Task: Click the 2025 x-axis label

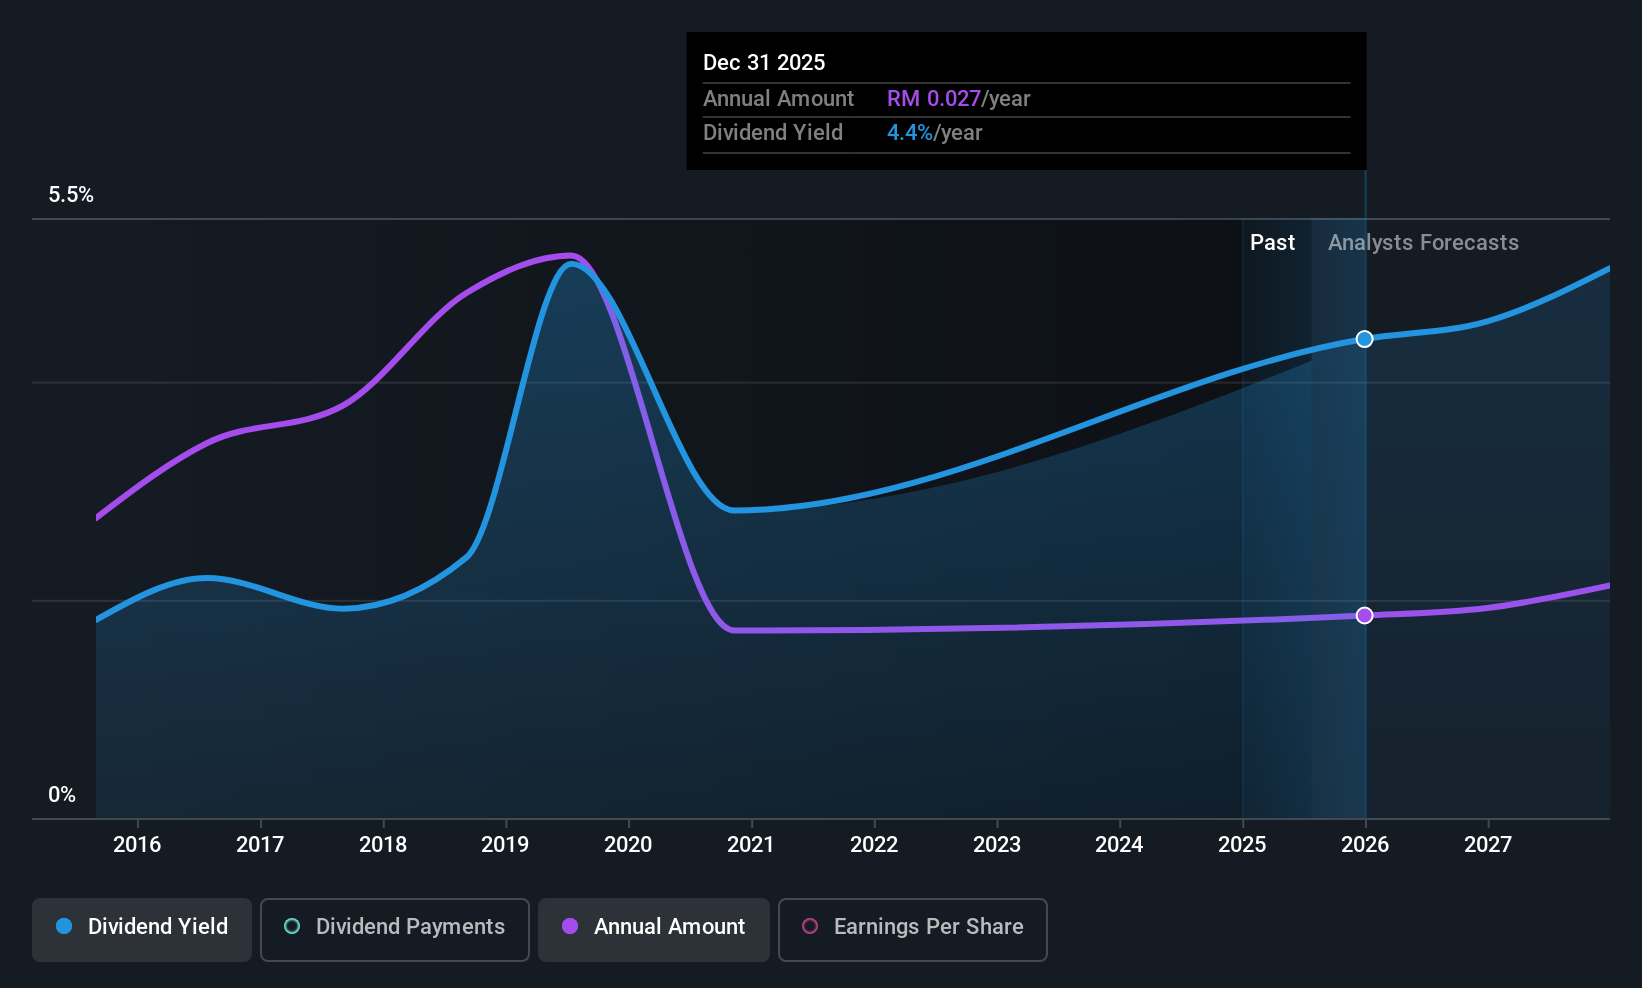Action: (x=1242, y=845)
